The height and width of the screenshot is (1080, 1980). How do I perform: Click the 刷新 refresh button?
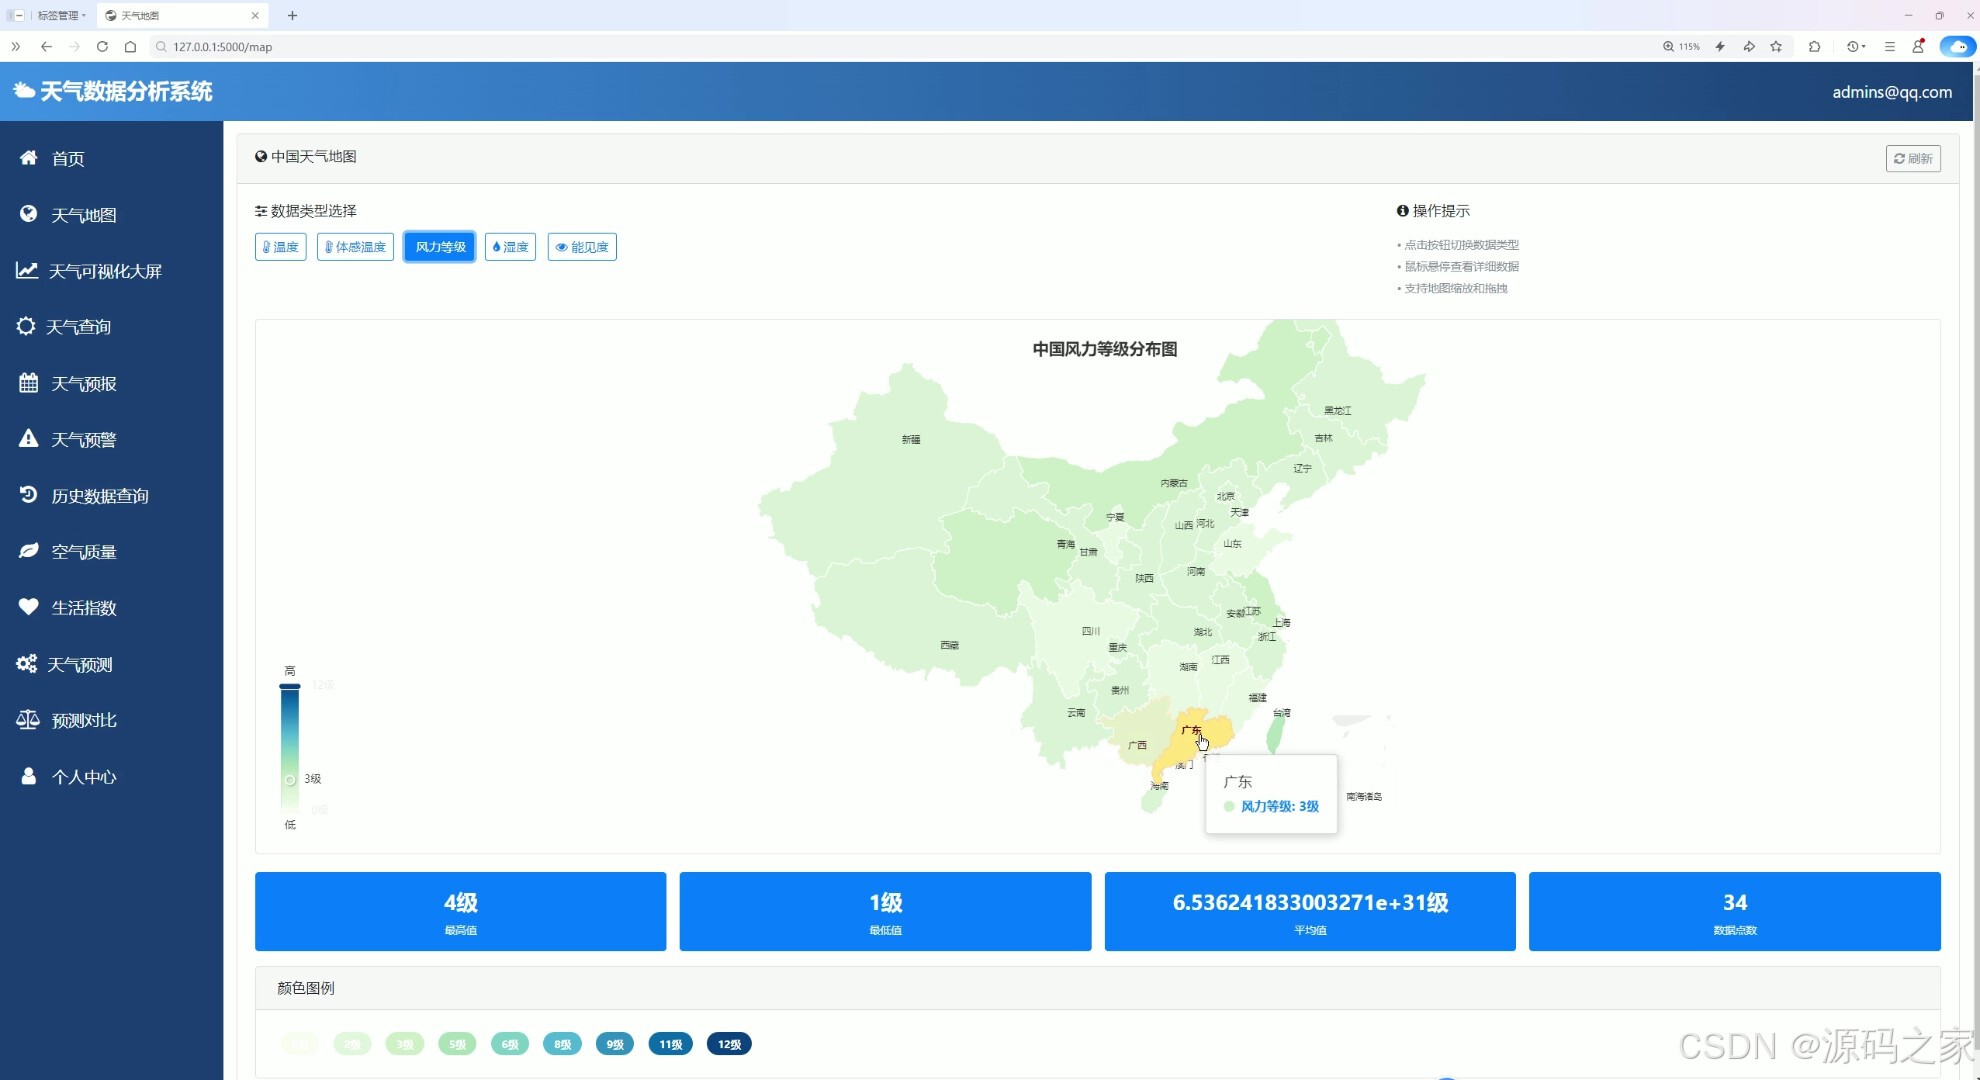click(1912, 158)
